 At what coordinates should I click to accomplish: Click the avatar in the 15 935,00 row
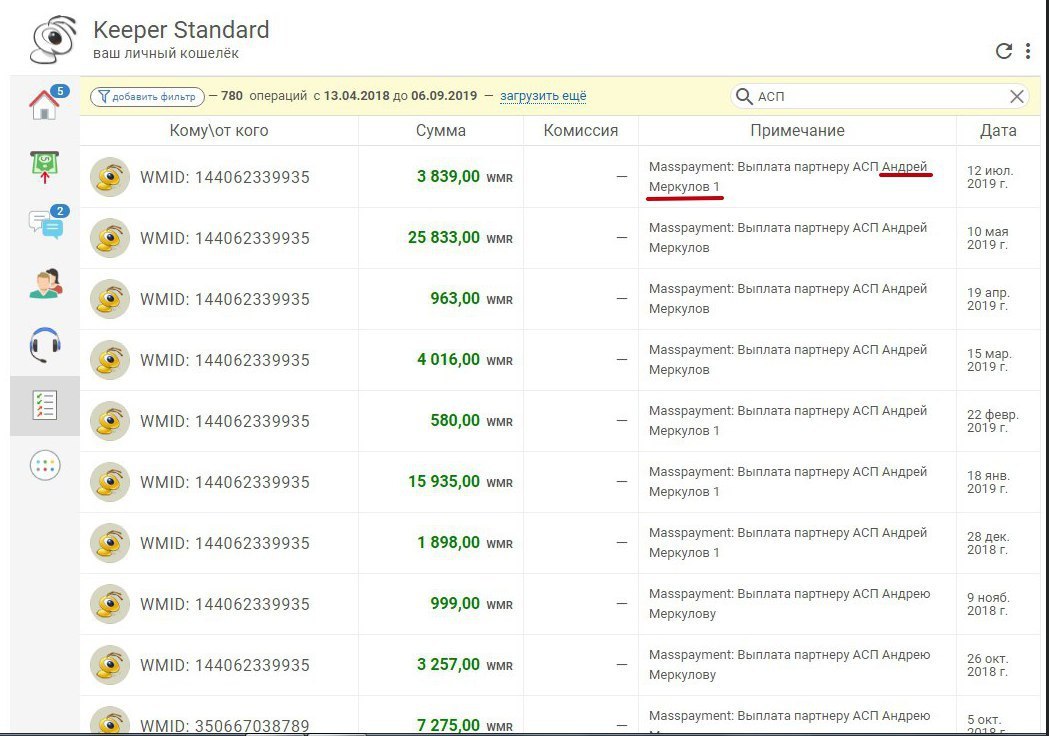click(110, 482)
